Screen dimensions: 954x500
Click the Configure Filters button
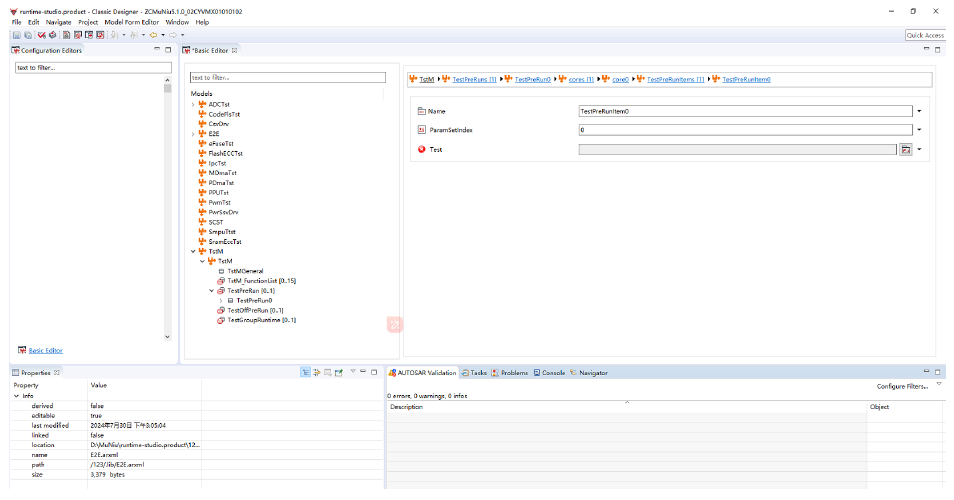click(902, 386)
